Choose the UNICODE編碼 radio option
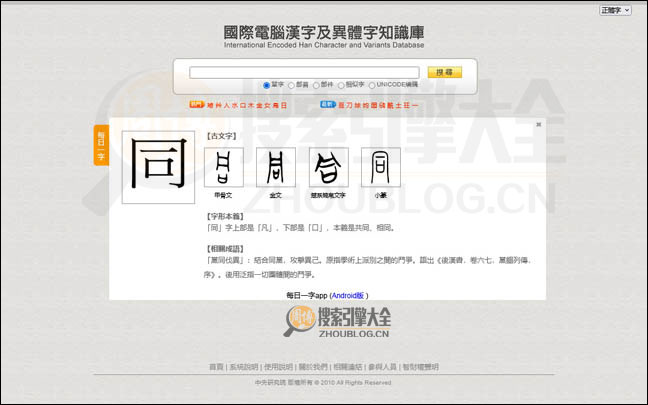Viewport: 648px width, 405px height. [x=372, y=85]
